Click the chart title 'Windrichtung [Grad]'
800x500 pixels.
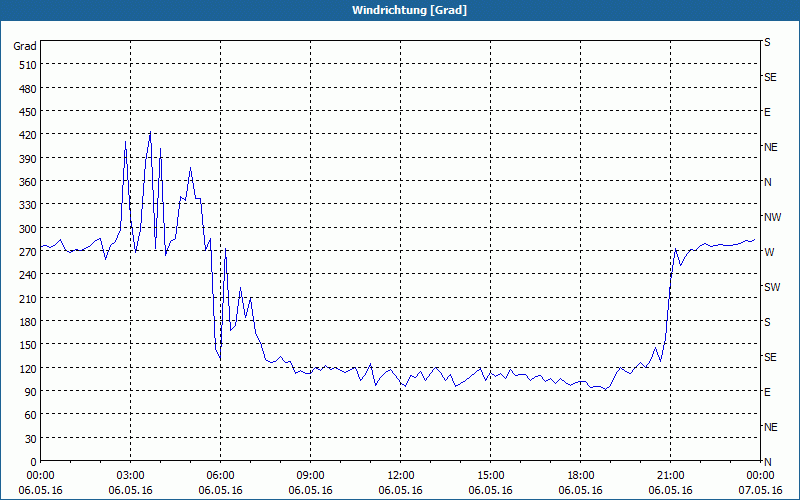point(409,10)
